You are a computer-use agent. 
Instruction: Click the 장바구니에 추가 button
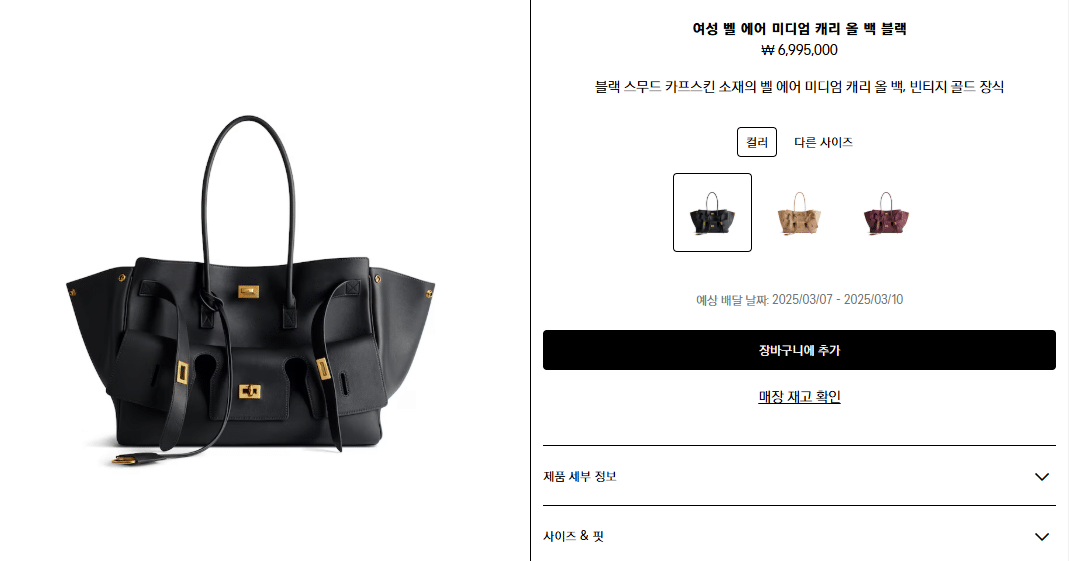[x=799, y=350]
